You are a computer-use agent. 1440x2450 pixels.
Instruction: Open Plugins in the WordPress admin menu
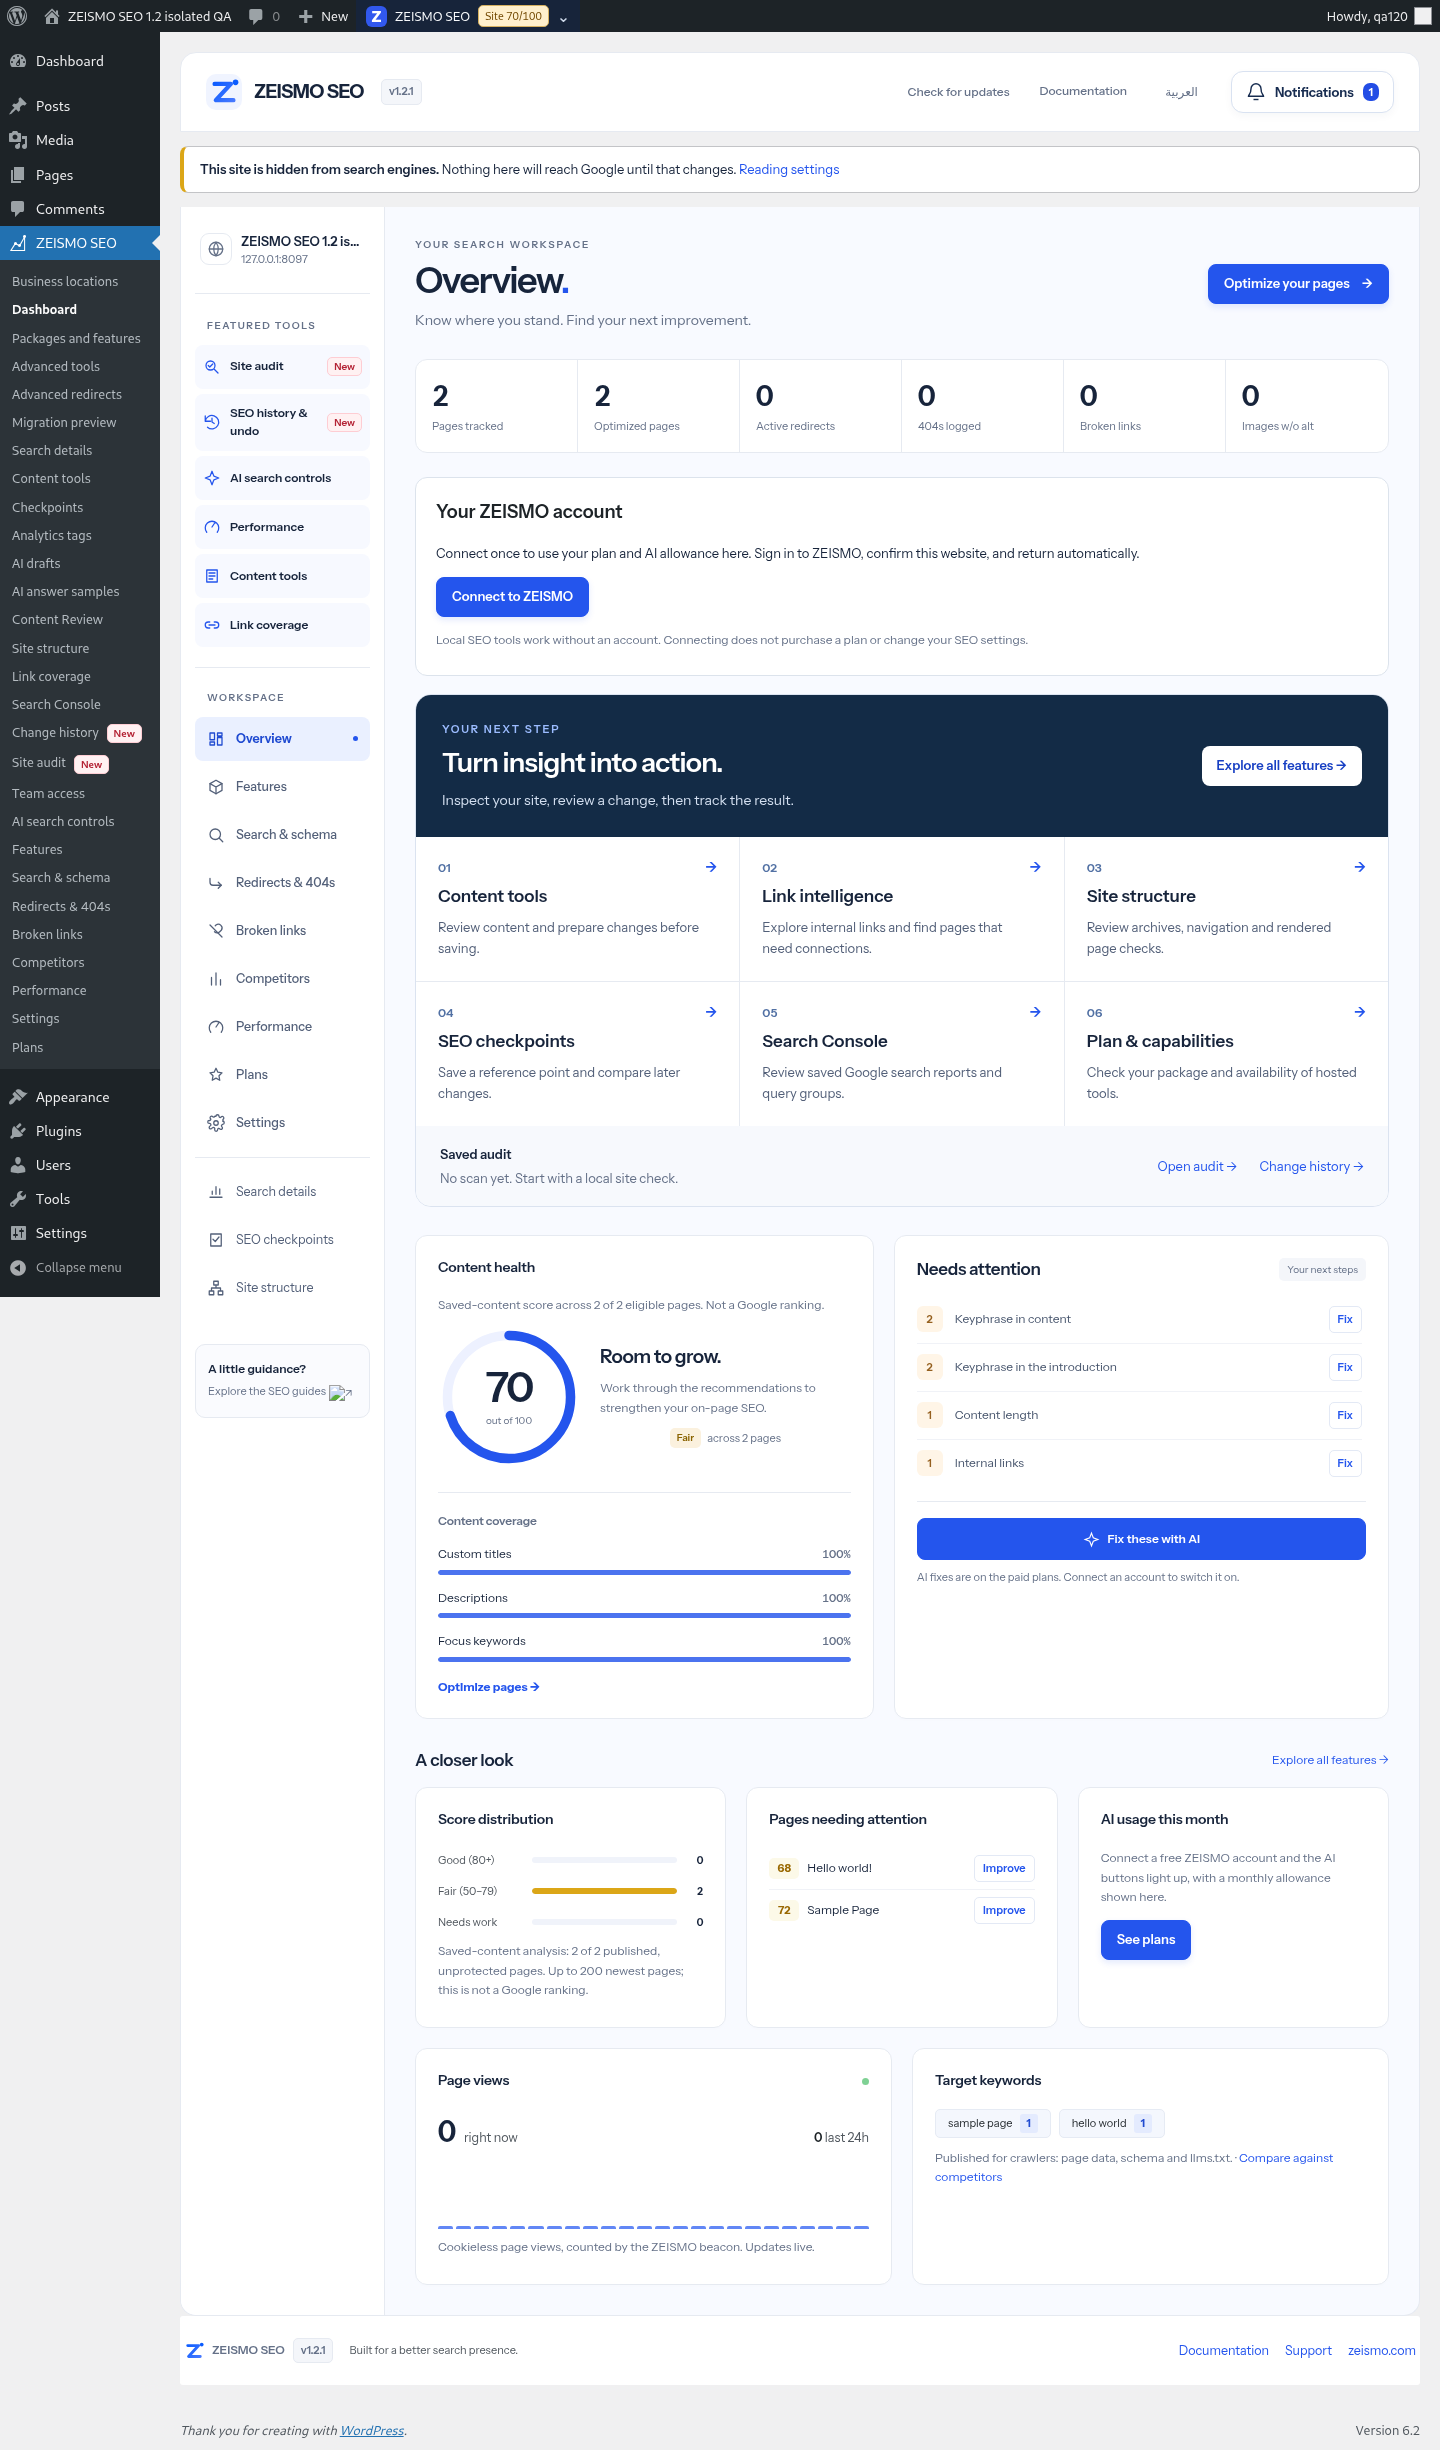tap(80, 1131)
